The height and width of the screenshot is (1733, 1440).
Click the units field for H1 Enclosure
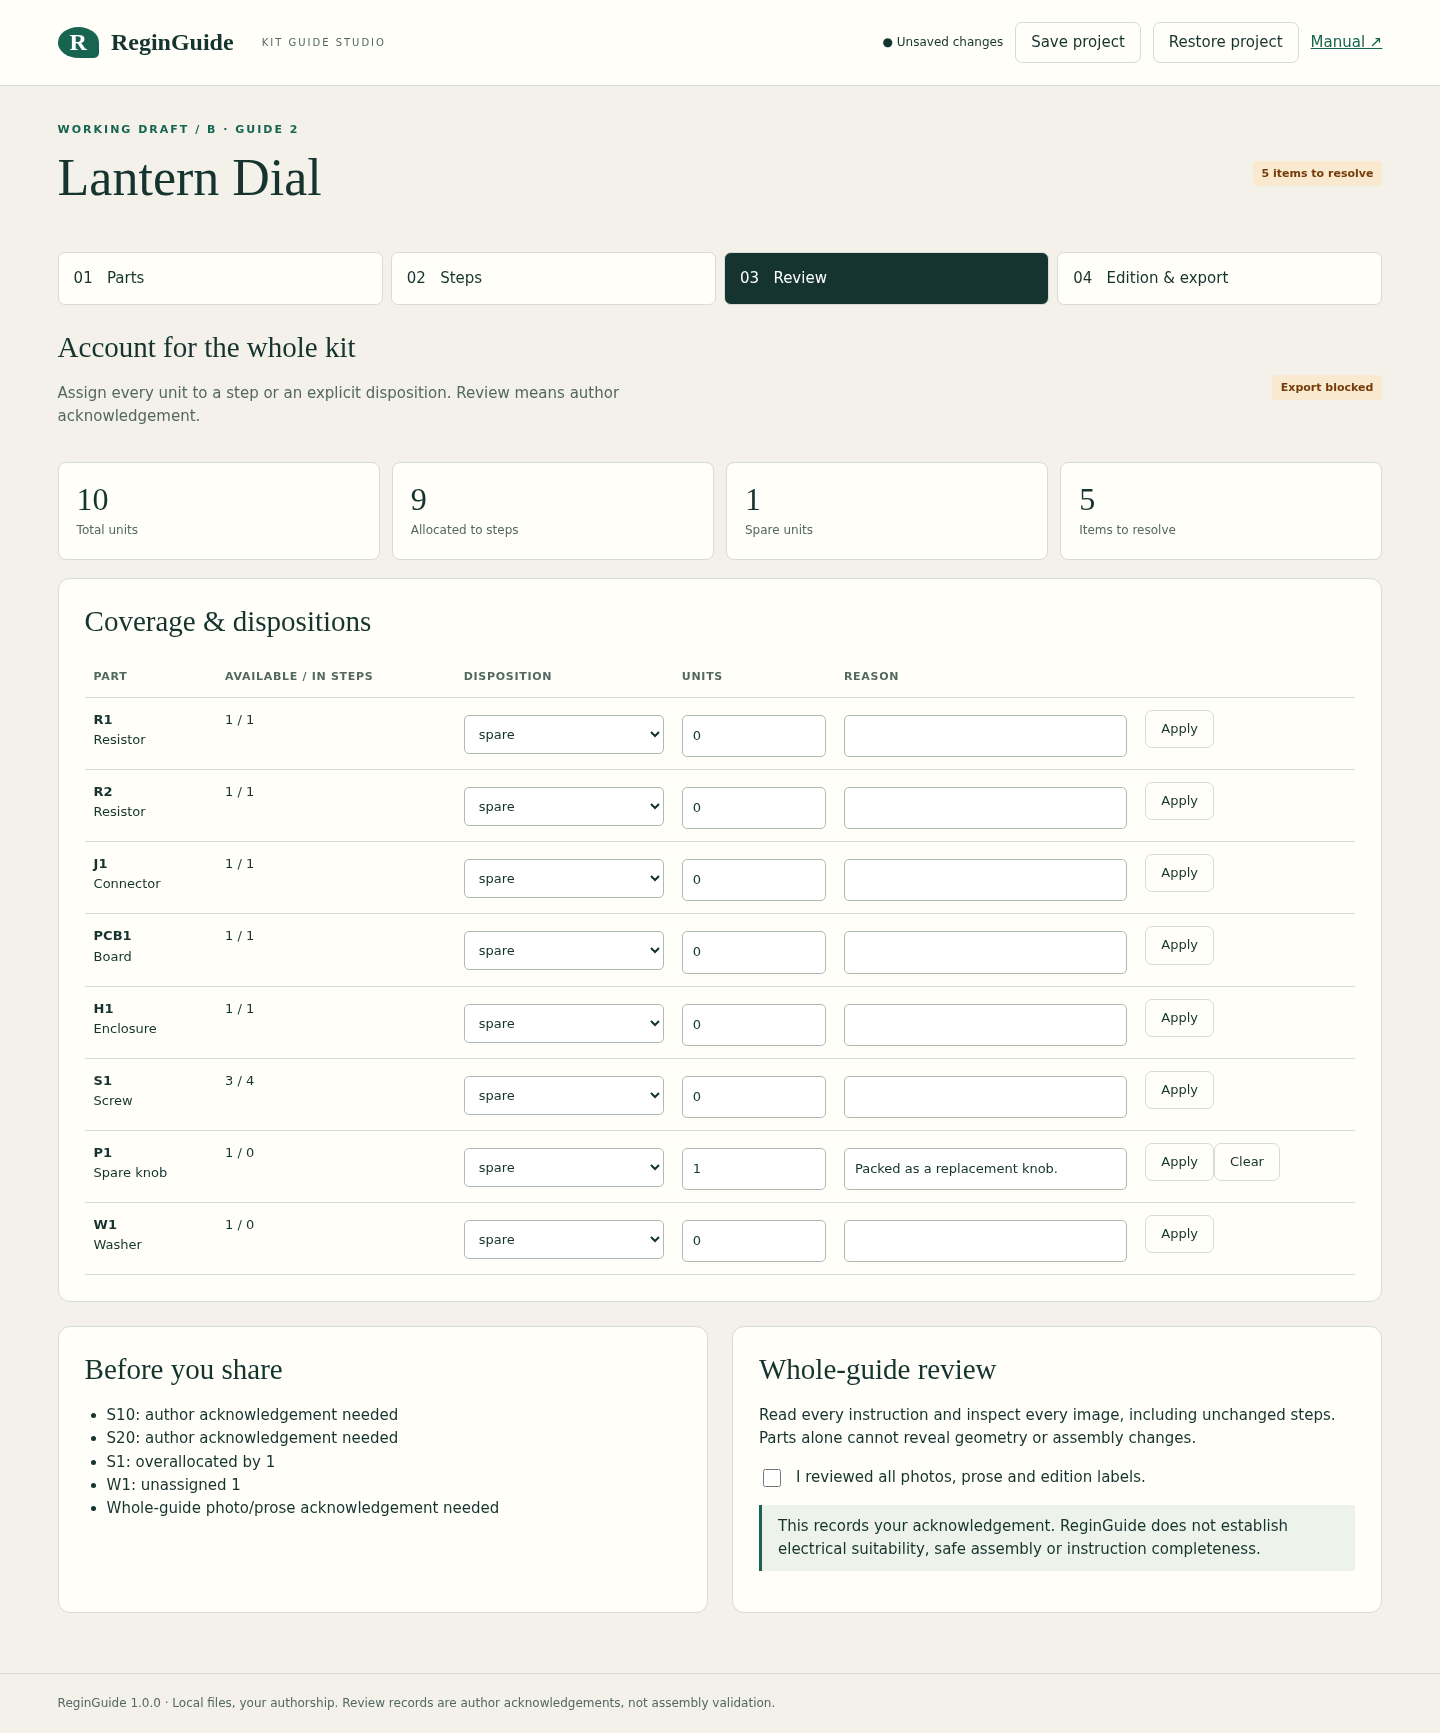coord(754,1025)
